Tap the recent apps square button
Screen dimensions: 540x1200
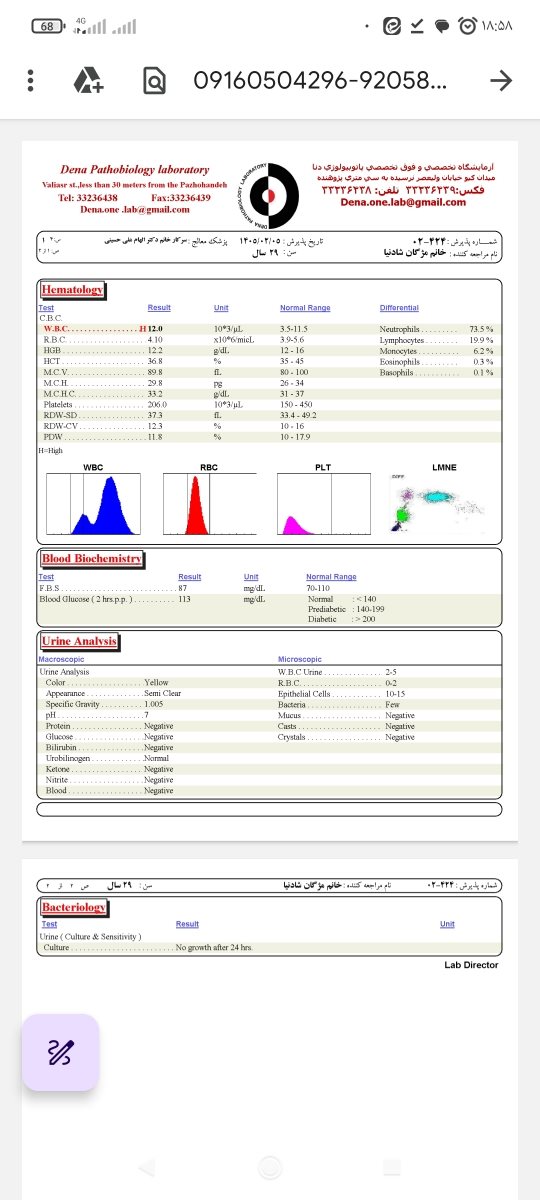(x=392, y=1166)
